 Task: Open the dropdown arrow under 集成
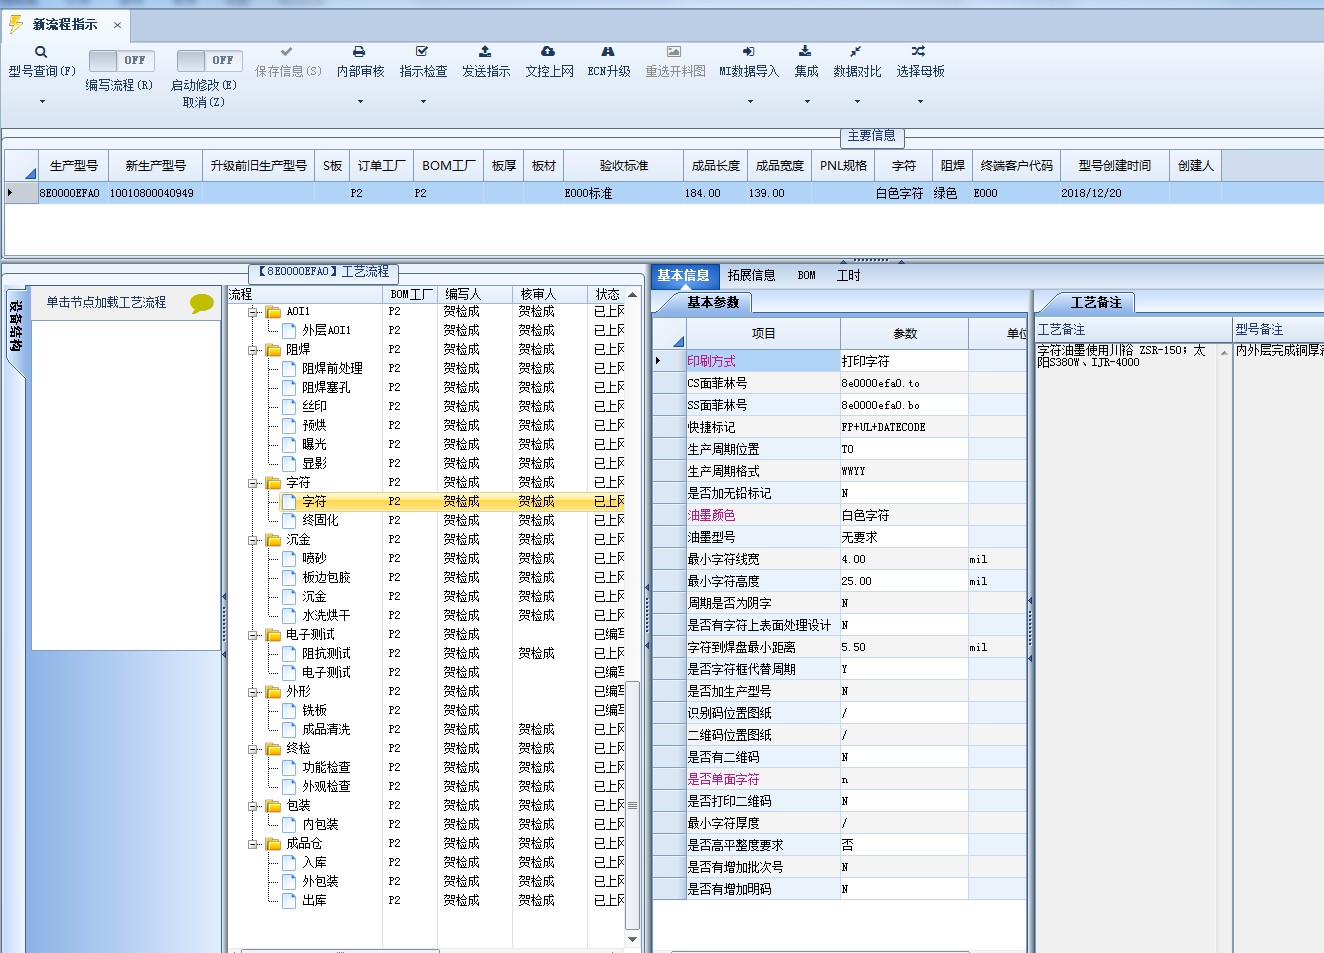click(x=807, y=101)
